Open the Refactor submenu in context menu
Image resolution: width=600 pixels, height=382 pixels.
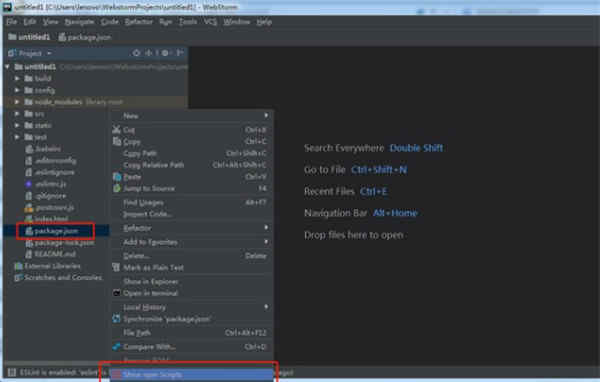coord(192,228)
